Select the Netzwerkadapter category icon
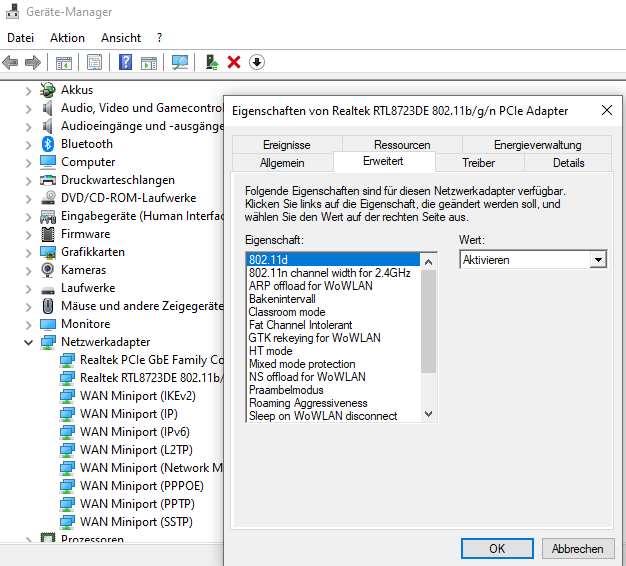Screen dimensions: 626x566 pos(48,342)
